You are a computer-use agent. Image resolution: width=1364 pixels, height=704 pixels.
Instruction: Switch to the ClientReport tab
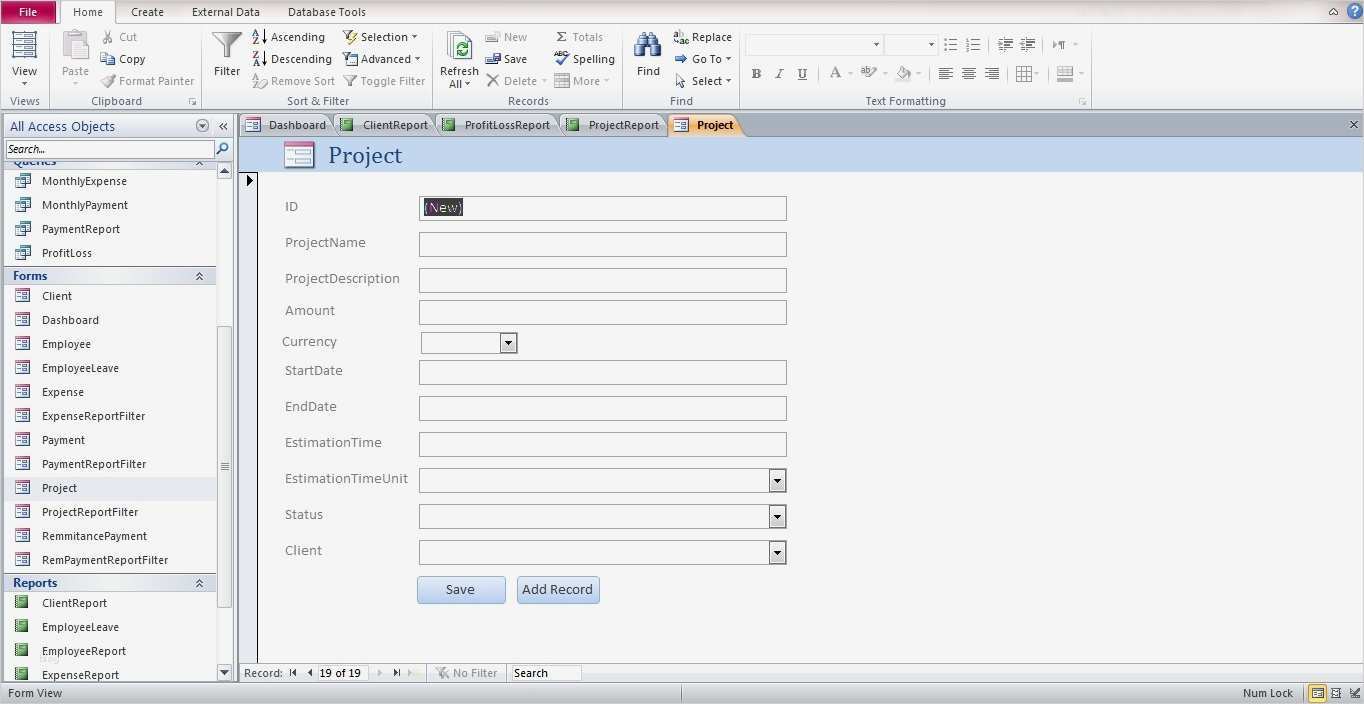(395, 124)
